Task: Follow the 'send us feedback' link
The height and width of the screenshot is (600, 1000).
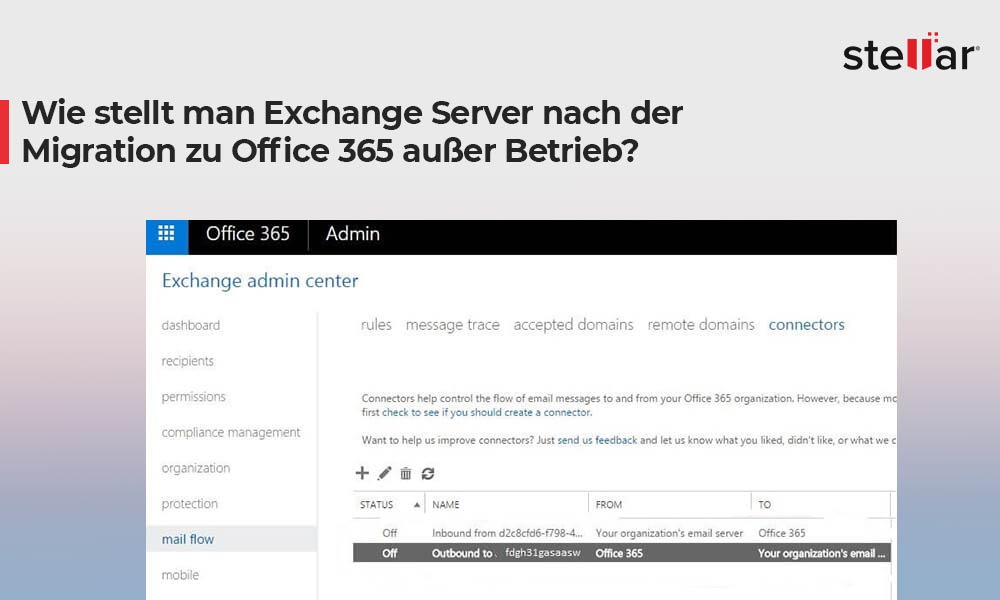Action: (597, 441)
